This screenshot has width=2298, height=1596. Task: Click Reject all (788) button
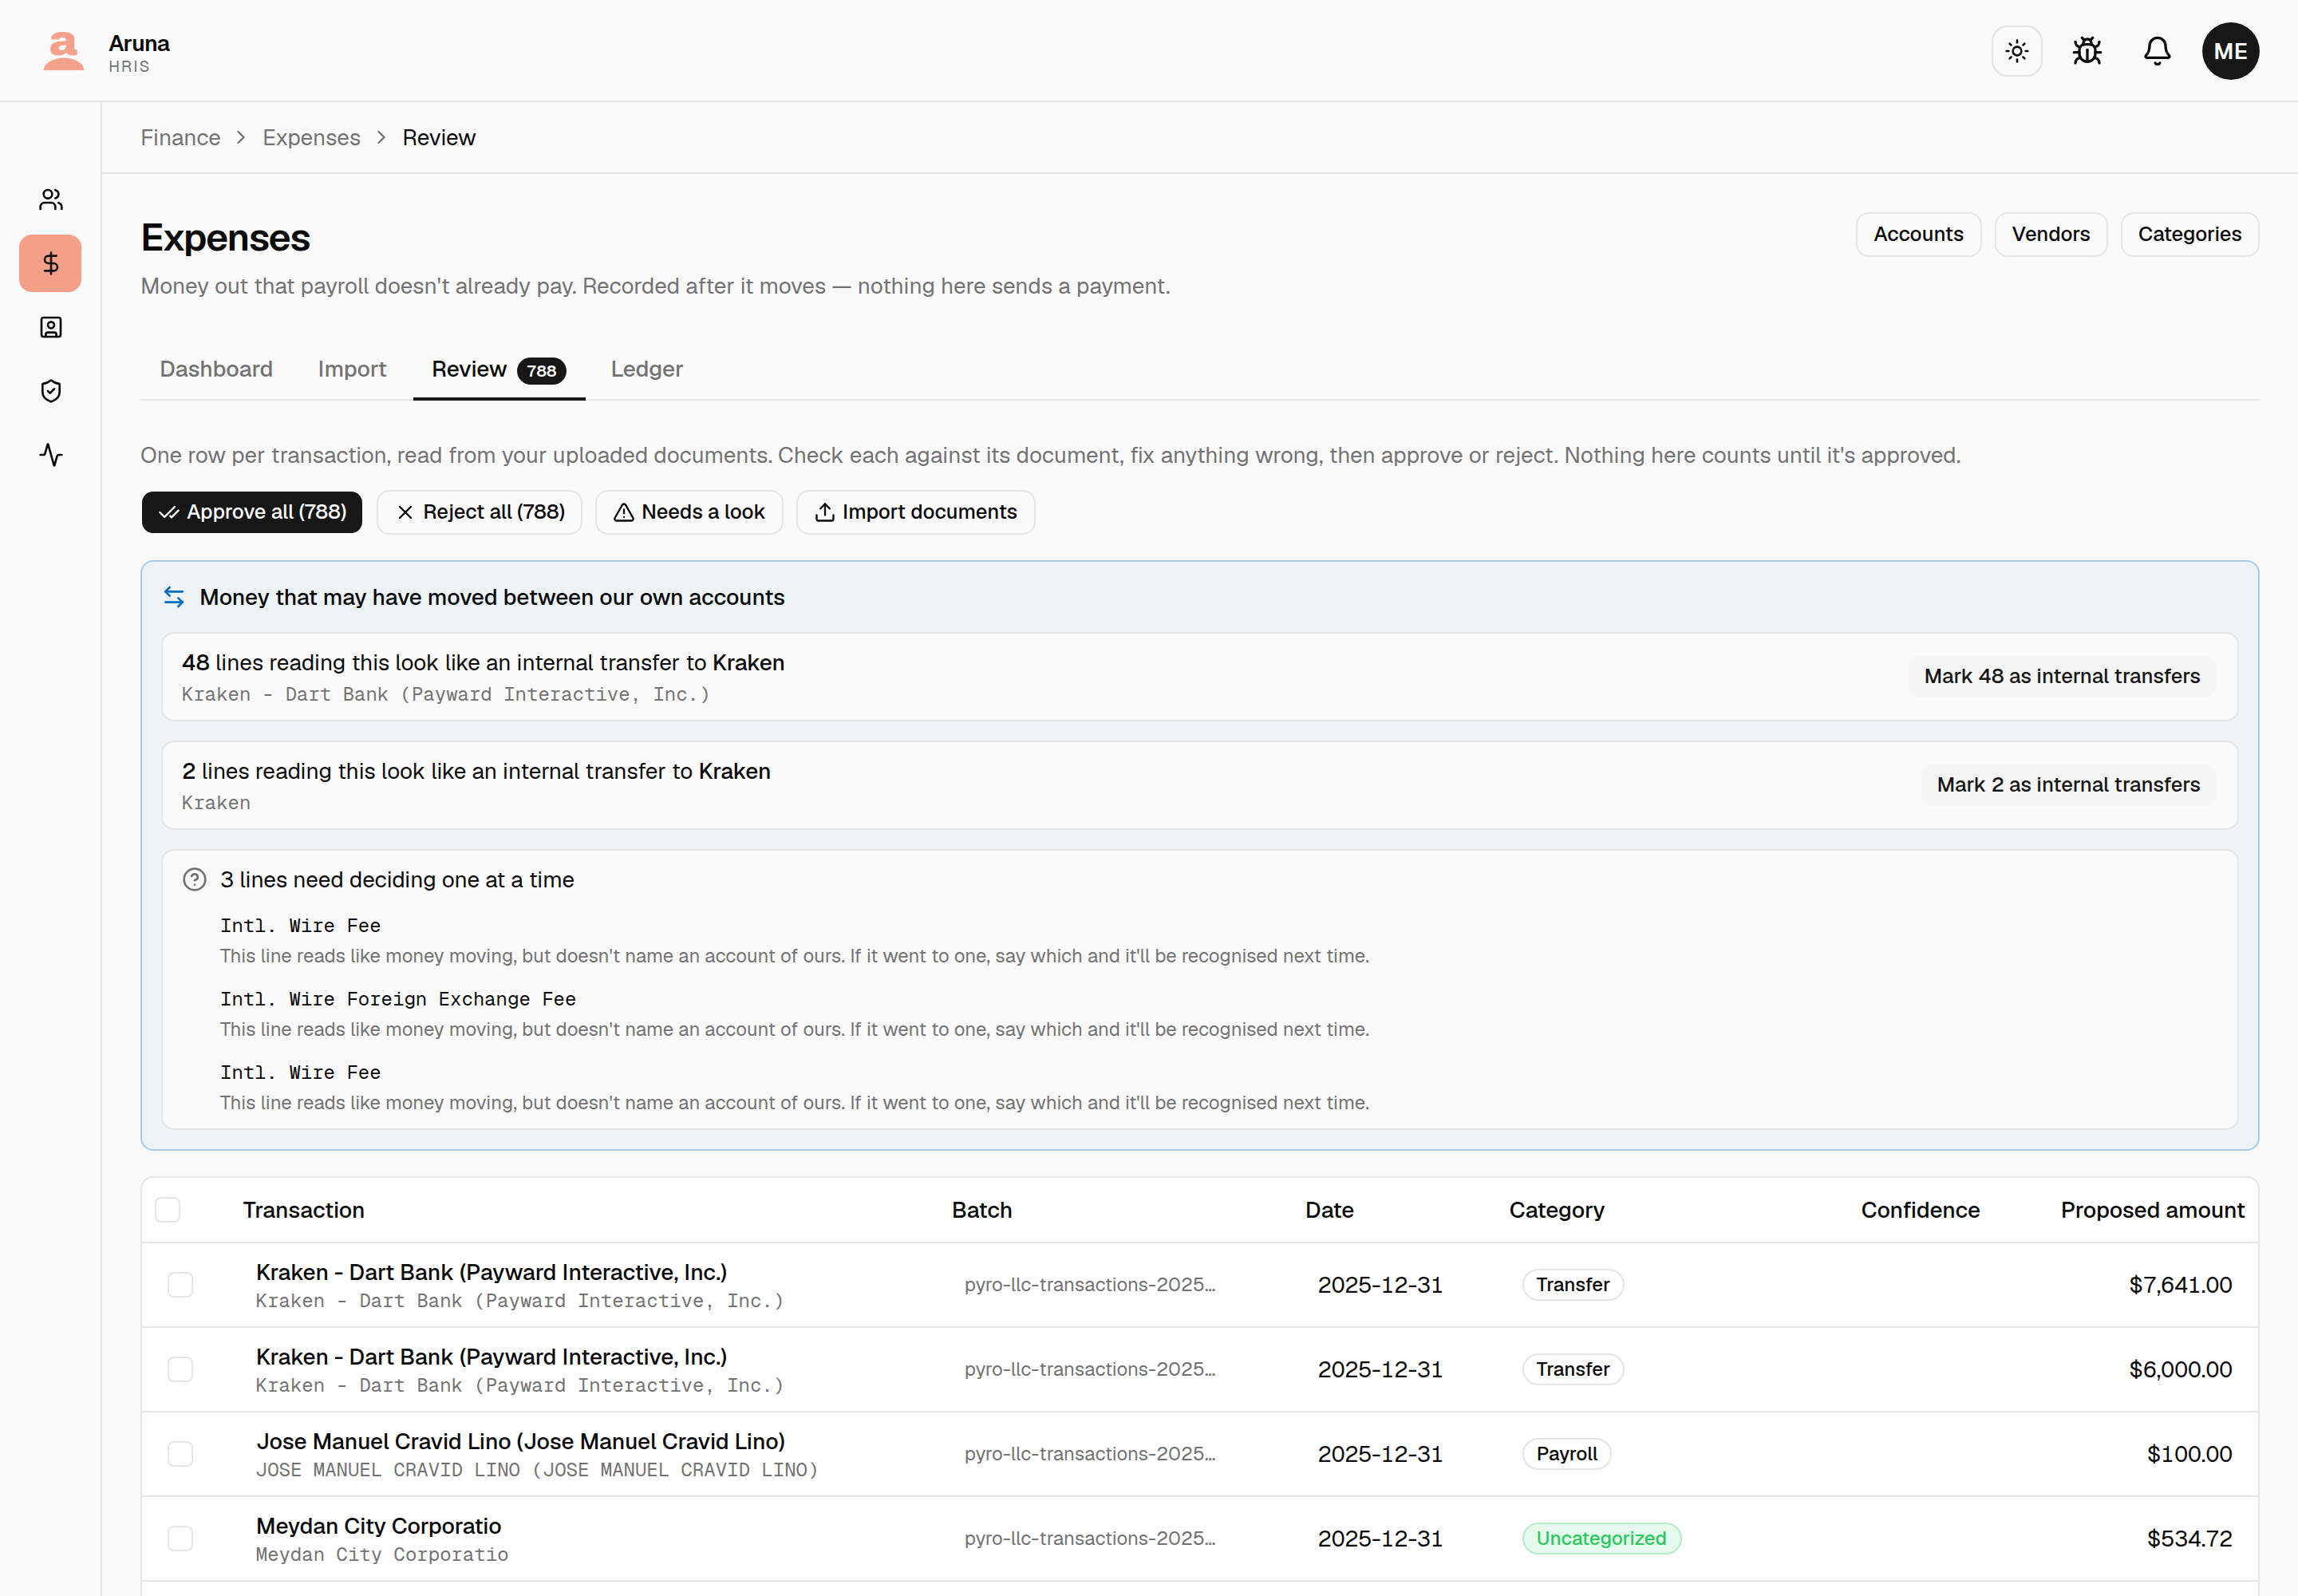480,512
